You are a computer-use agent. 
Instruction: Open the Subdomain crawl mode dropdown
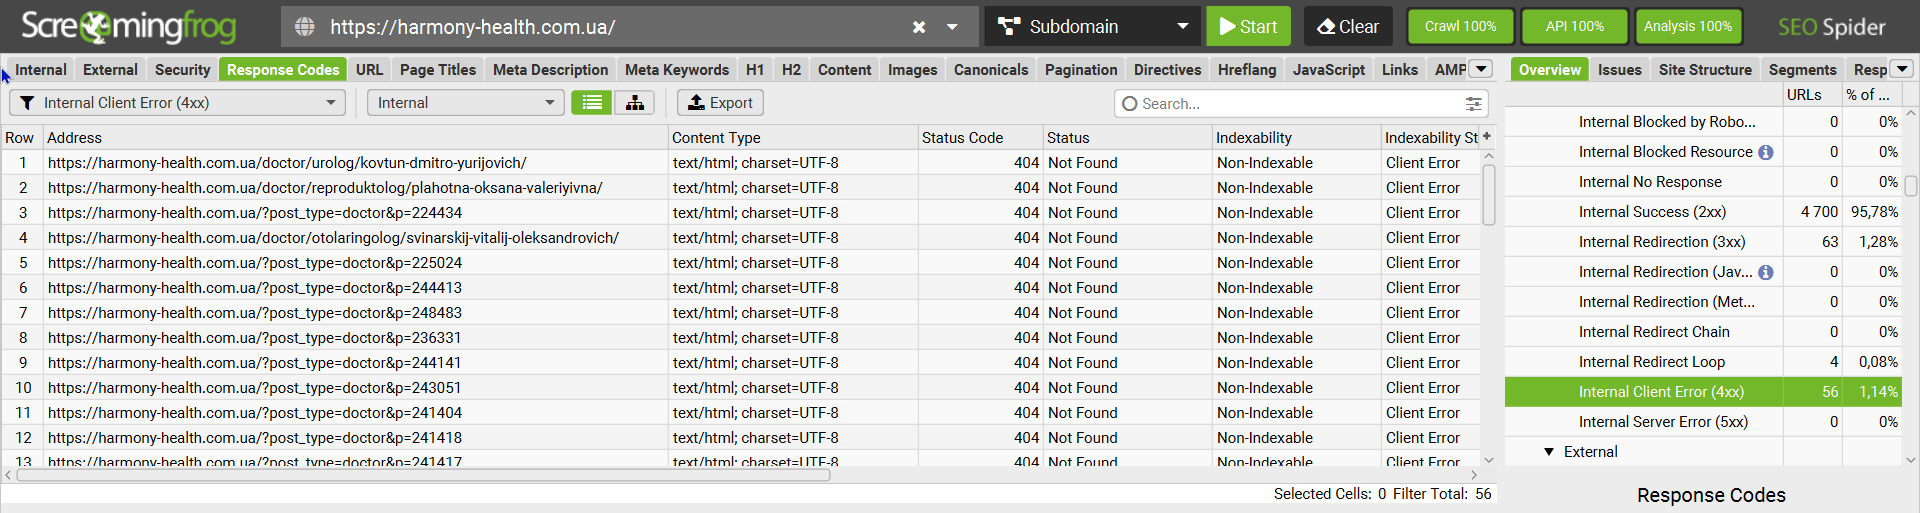1093,27
